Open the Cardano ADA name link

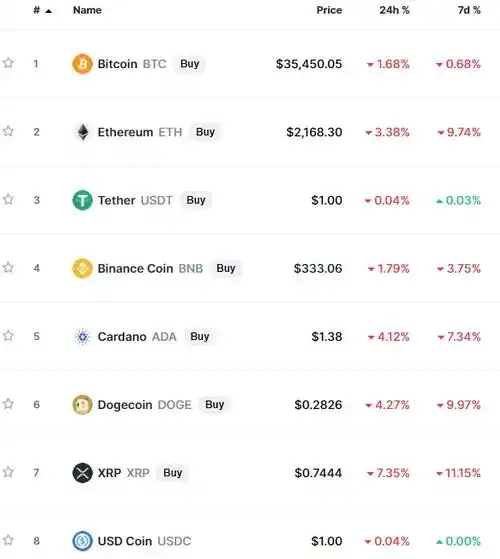pyautogui.click(x=137, y=337)
